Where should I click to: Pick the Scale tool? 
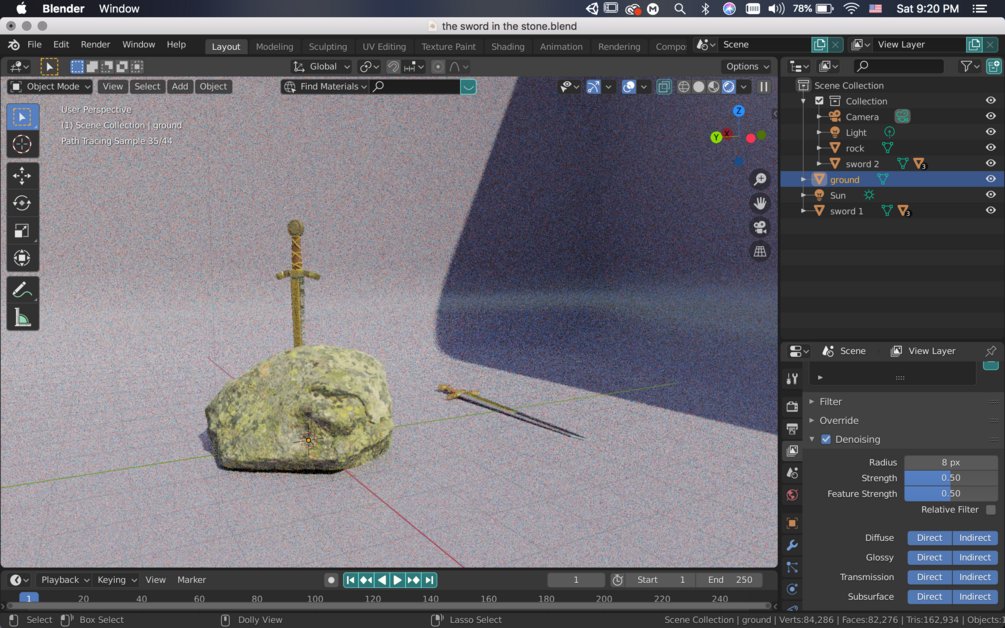click(x=22, y=231)
